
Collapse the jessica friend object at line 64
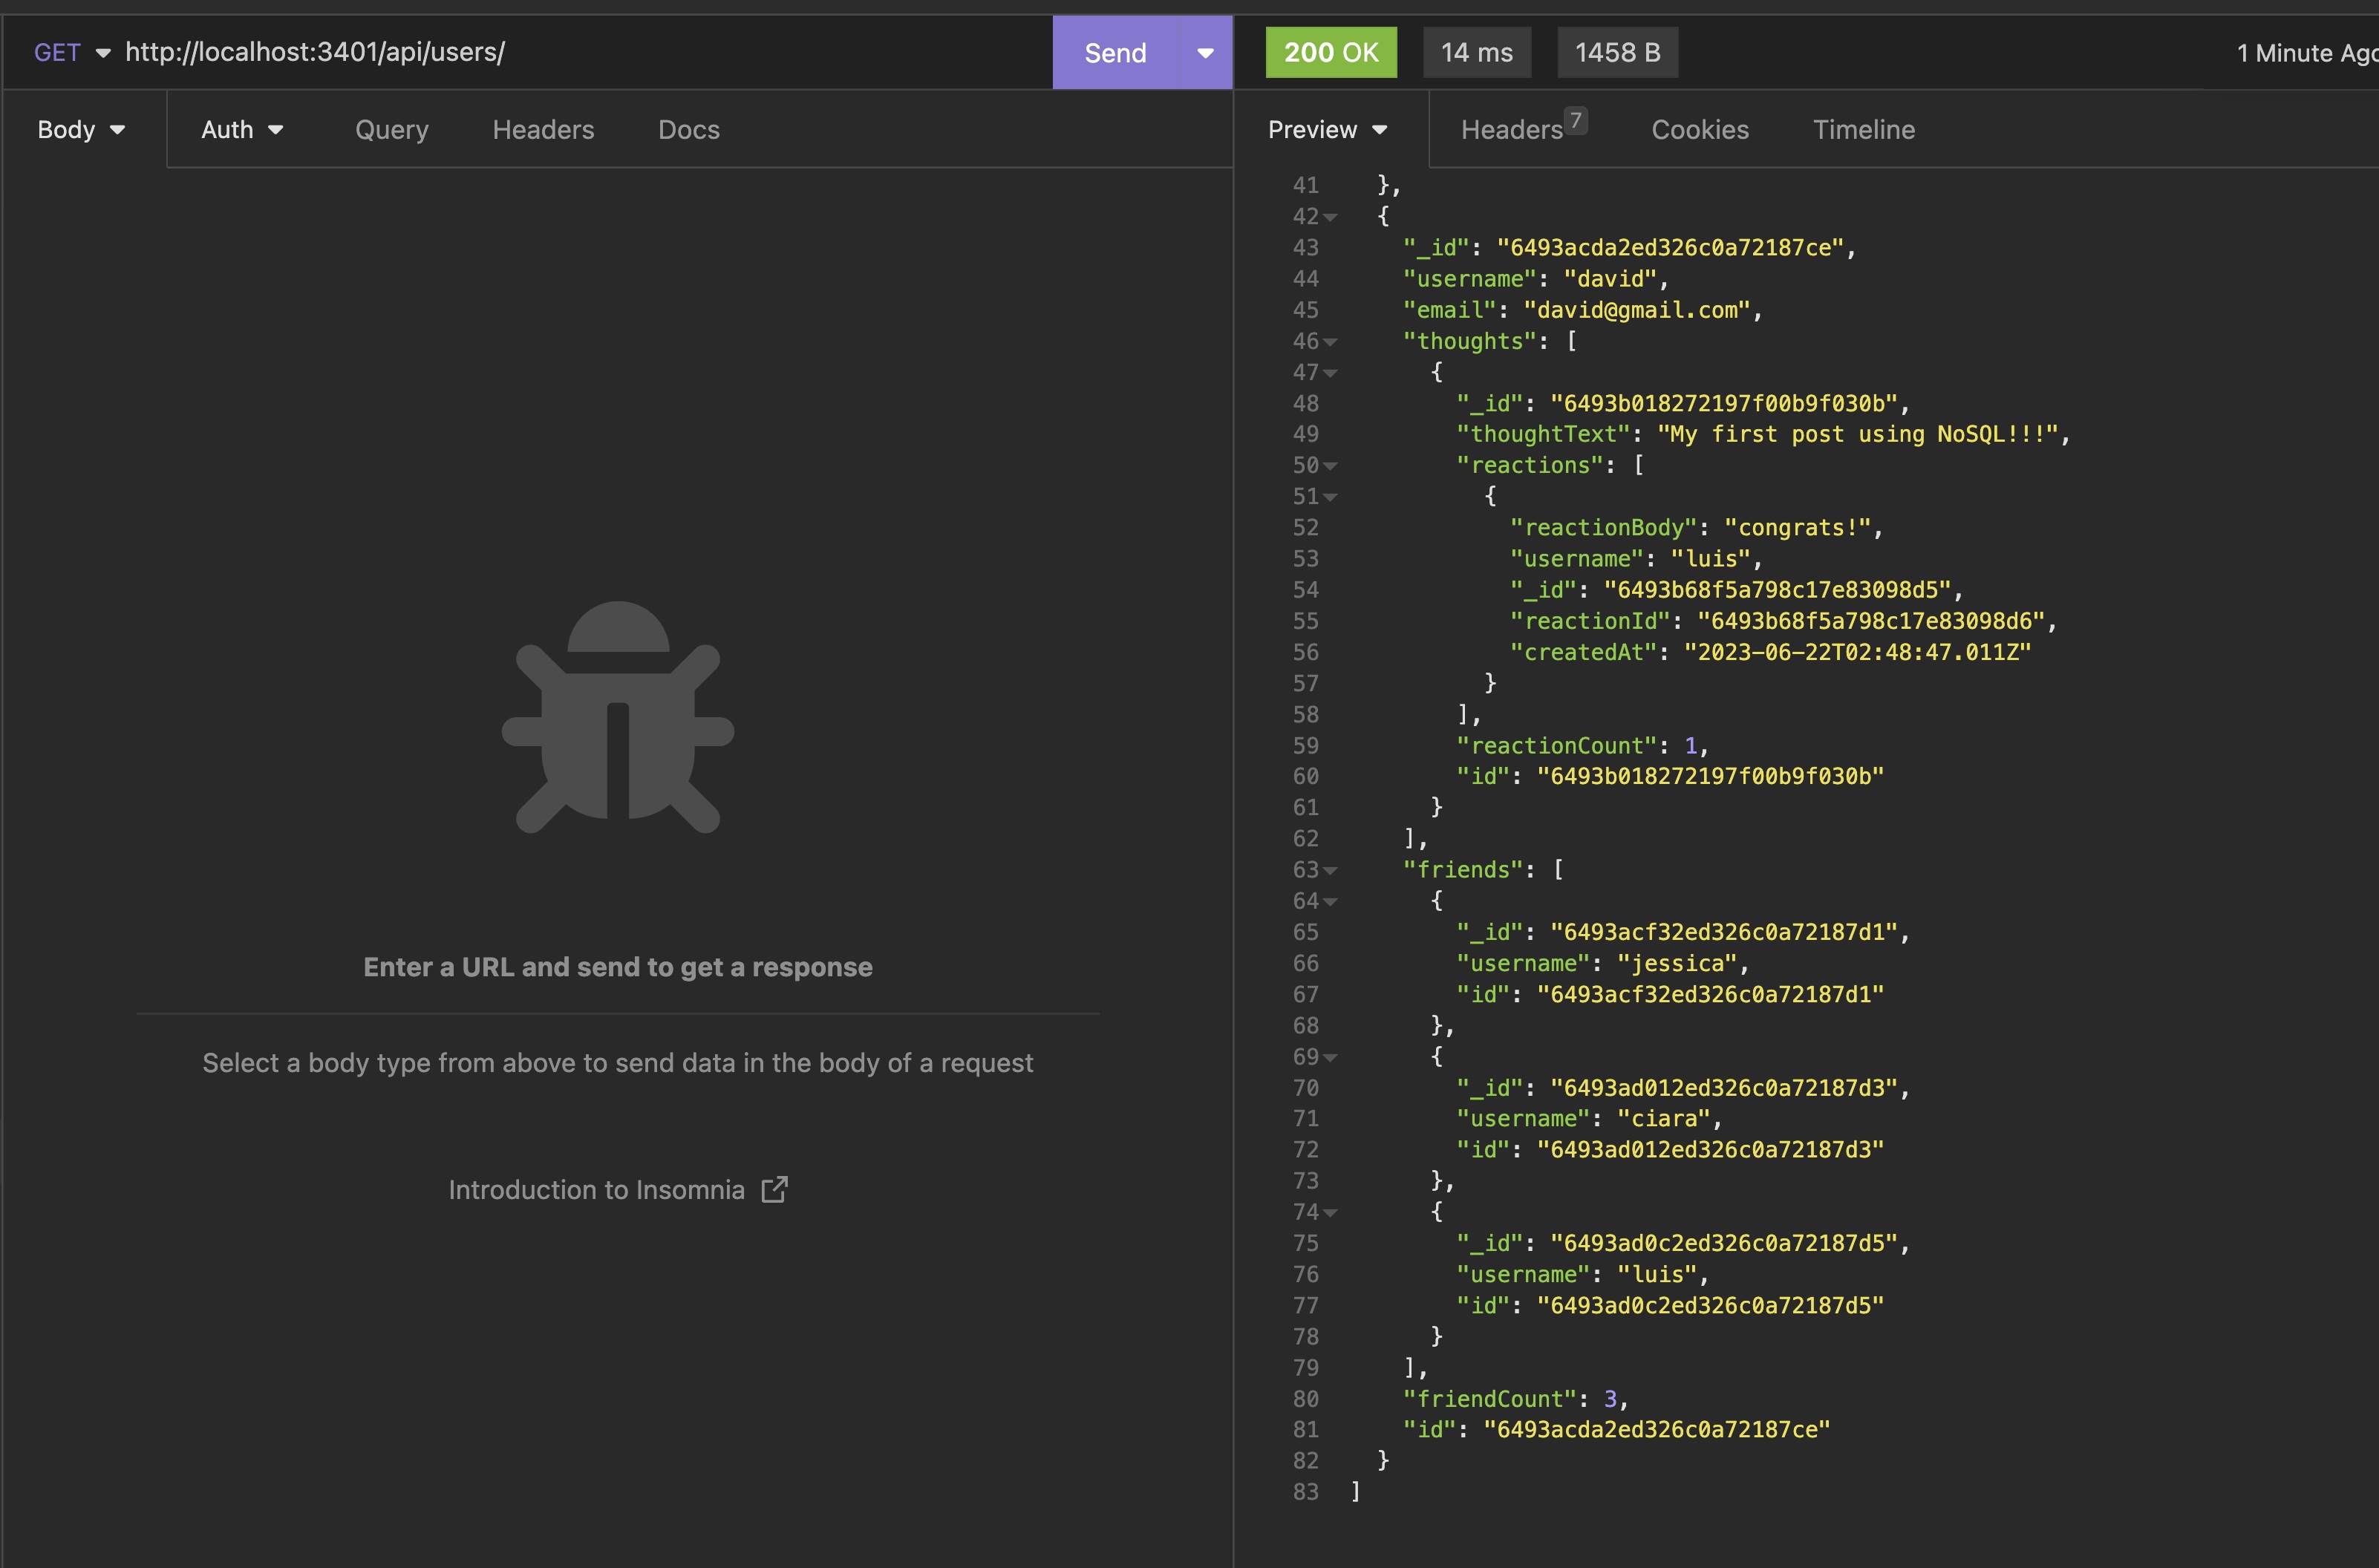(x=1330, y=902)
